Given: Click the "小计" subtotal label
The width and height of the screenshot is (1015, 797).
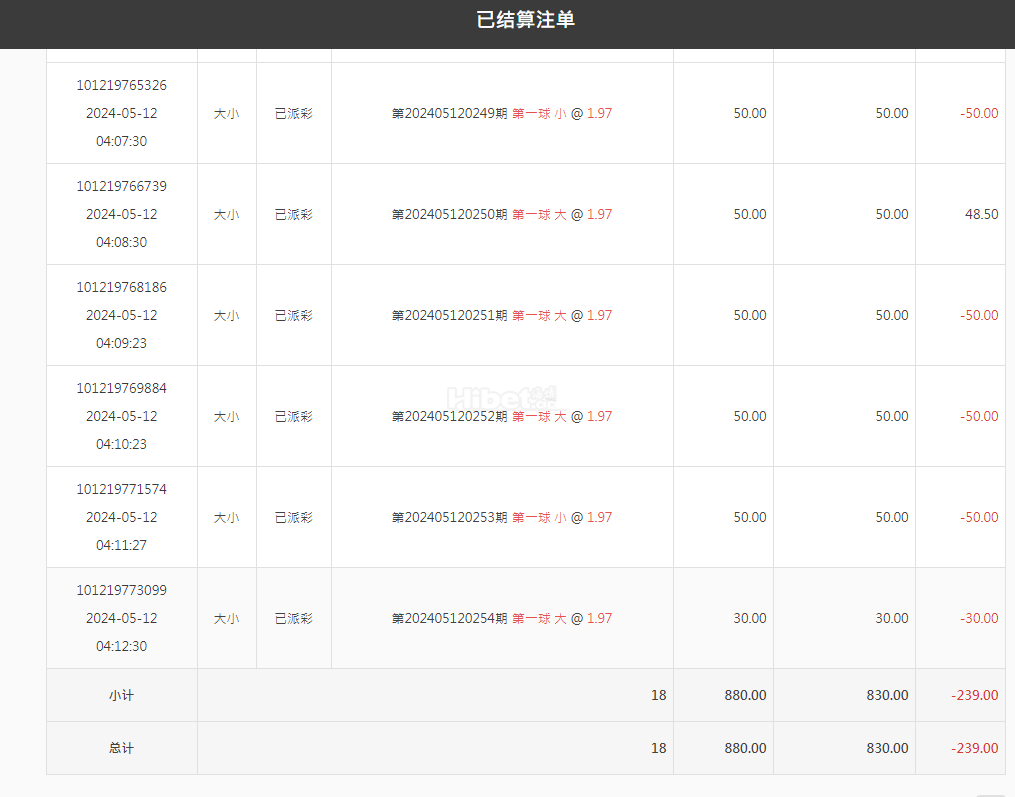Looking at the screenshot, I should coord(122,695).
